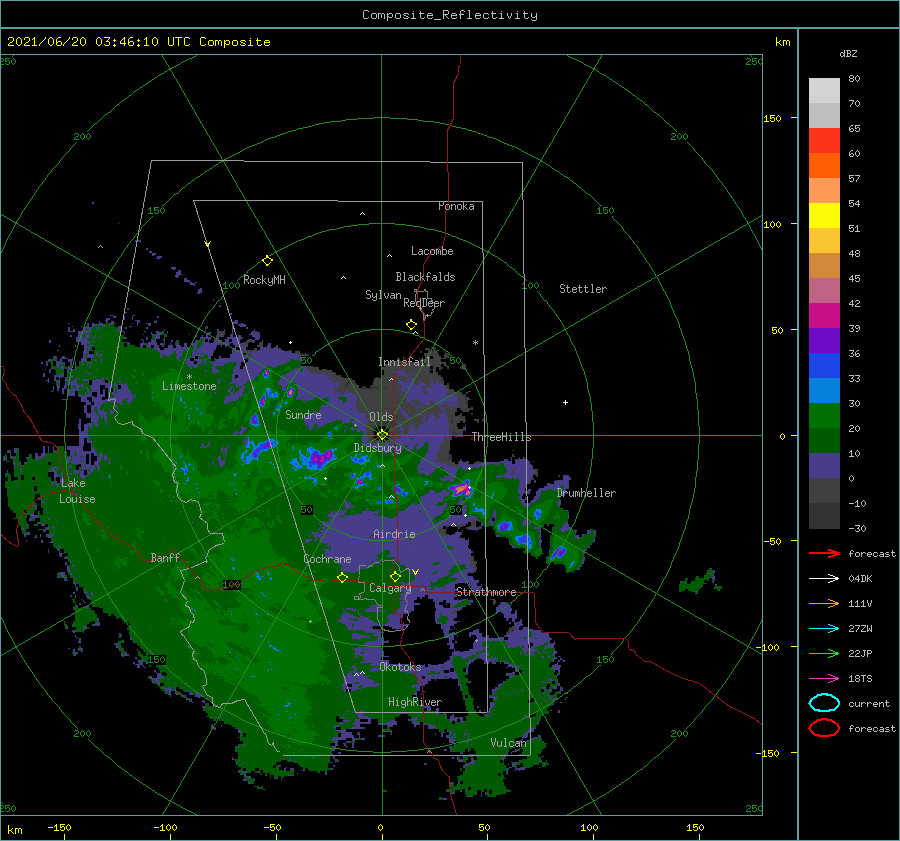
Task: Click the ThreeHills label
Action: (x=502, y=437)
